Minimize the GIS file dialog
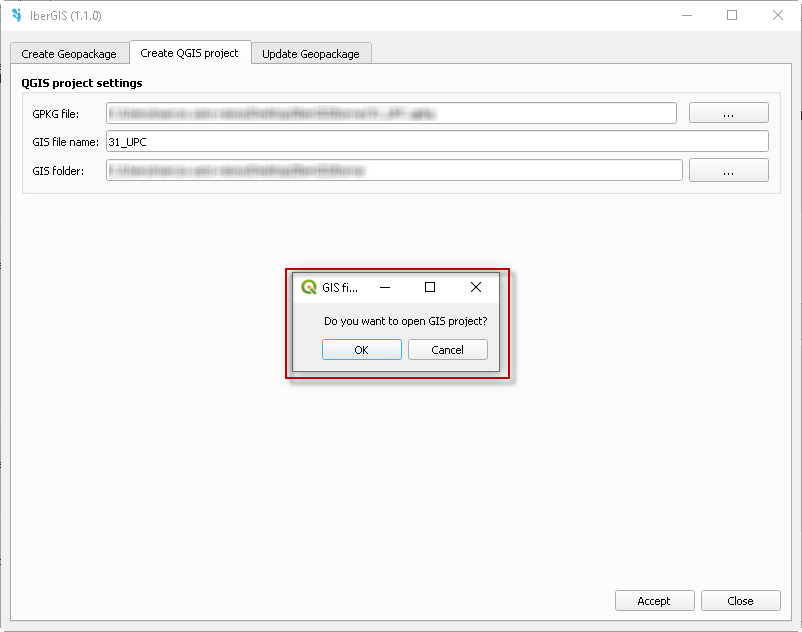The width and height of the screenshot is (802, 632). [x=385, y=287]
